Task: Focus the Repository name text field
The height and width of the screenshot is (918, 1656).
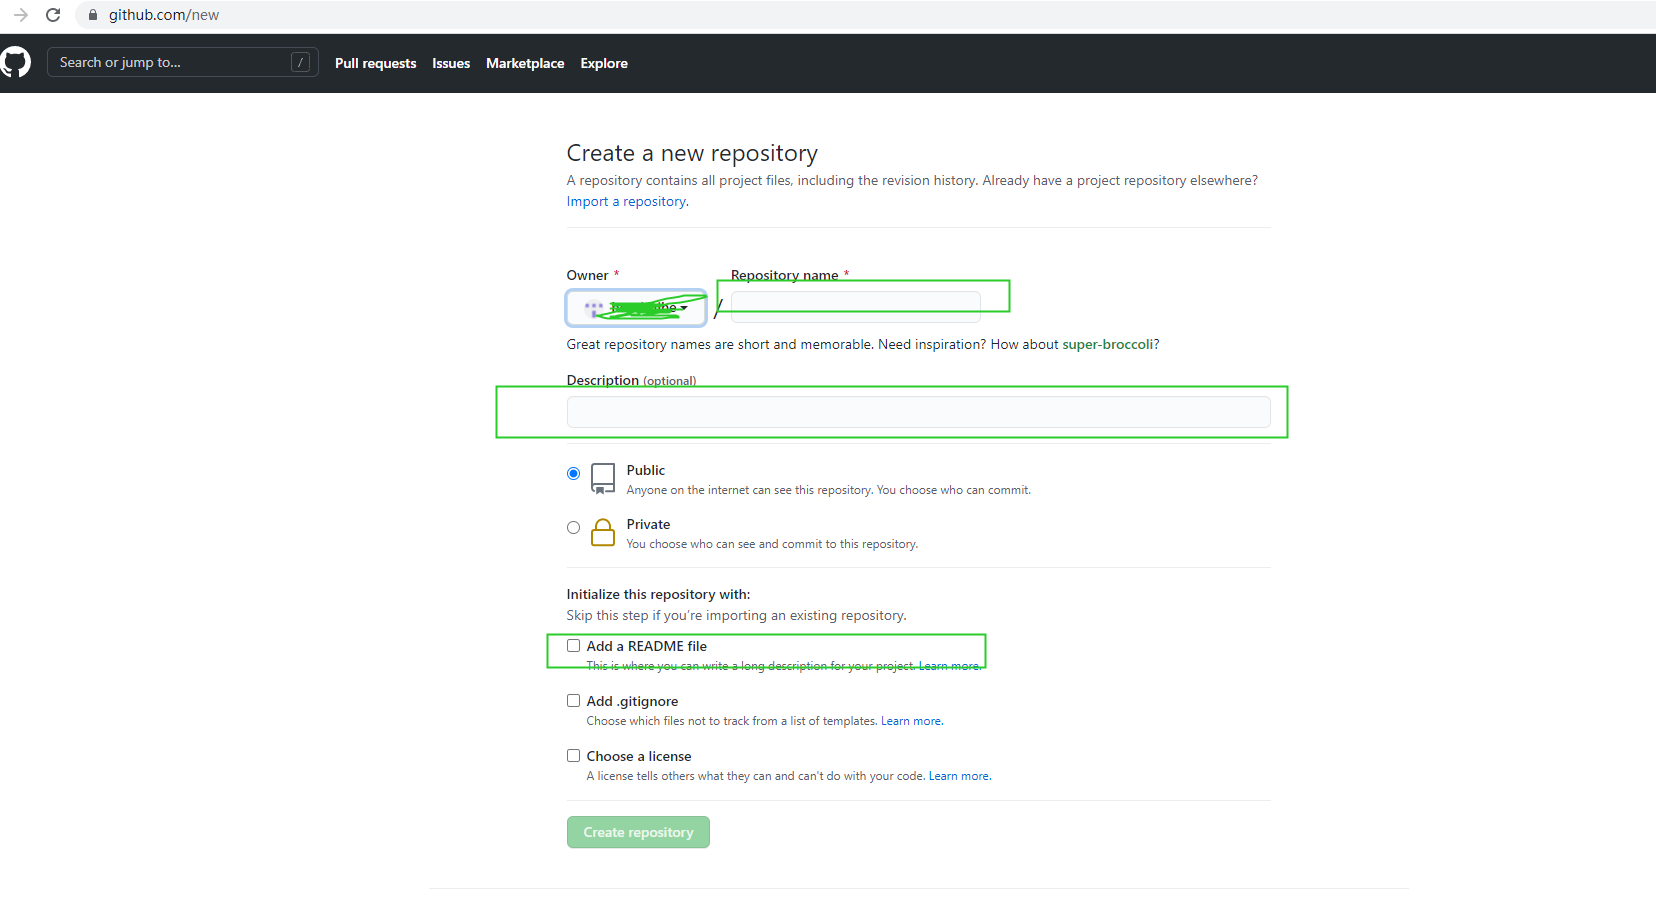Action: coord(855,306)
